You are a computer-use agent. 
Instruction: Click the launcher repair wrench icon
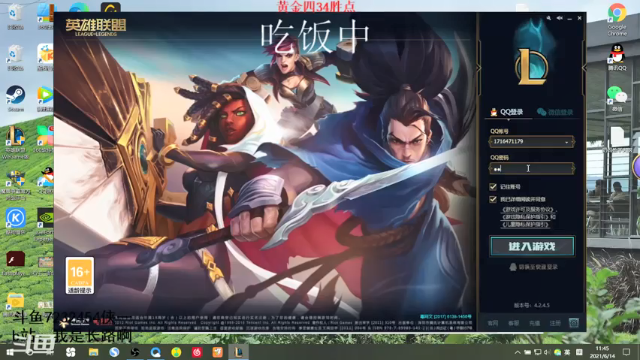549,18
